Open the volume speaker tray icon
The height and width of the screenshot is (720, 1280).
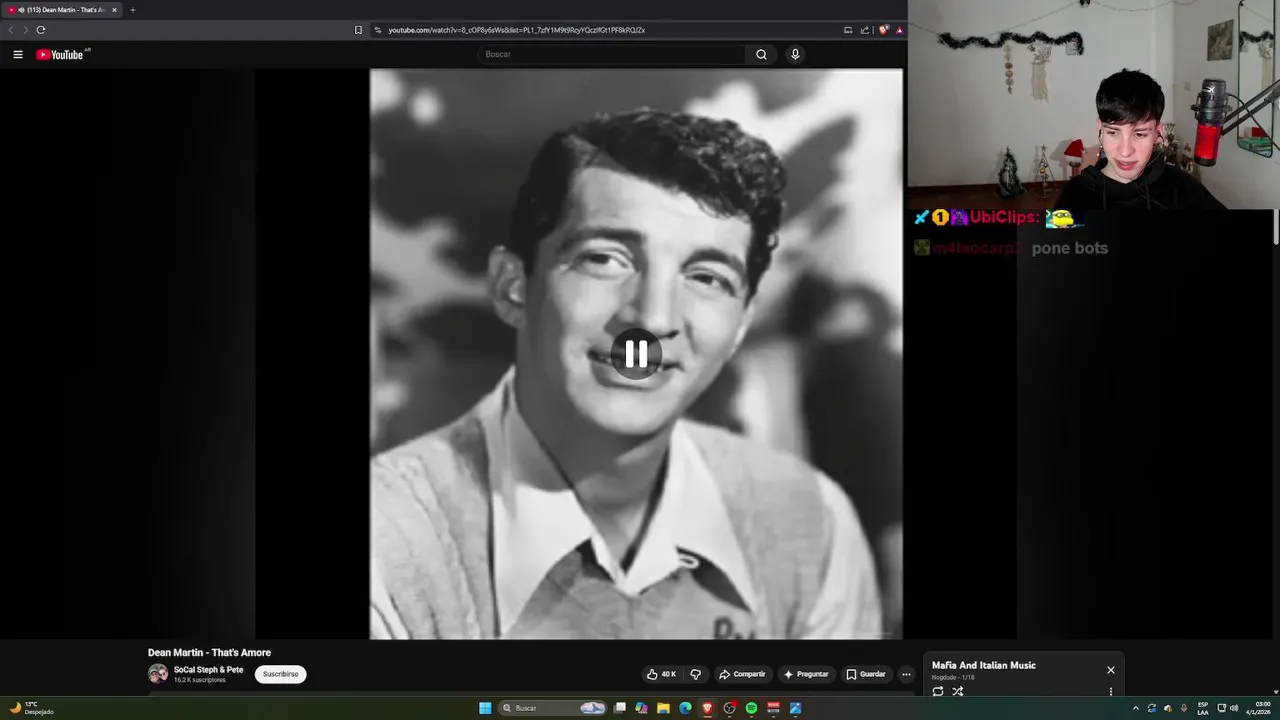coord(1234,708)
